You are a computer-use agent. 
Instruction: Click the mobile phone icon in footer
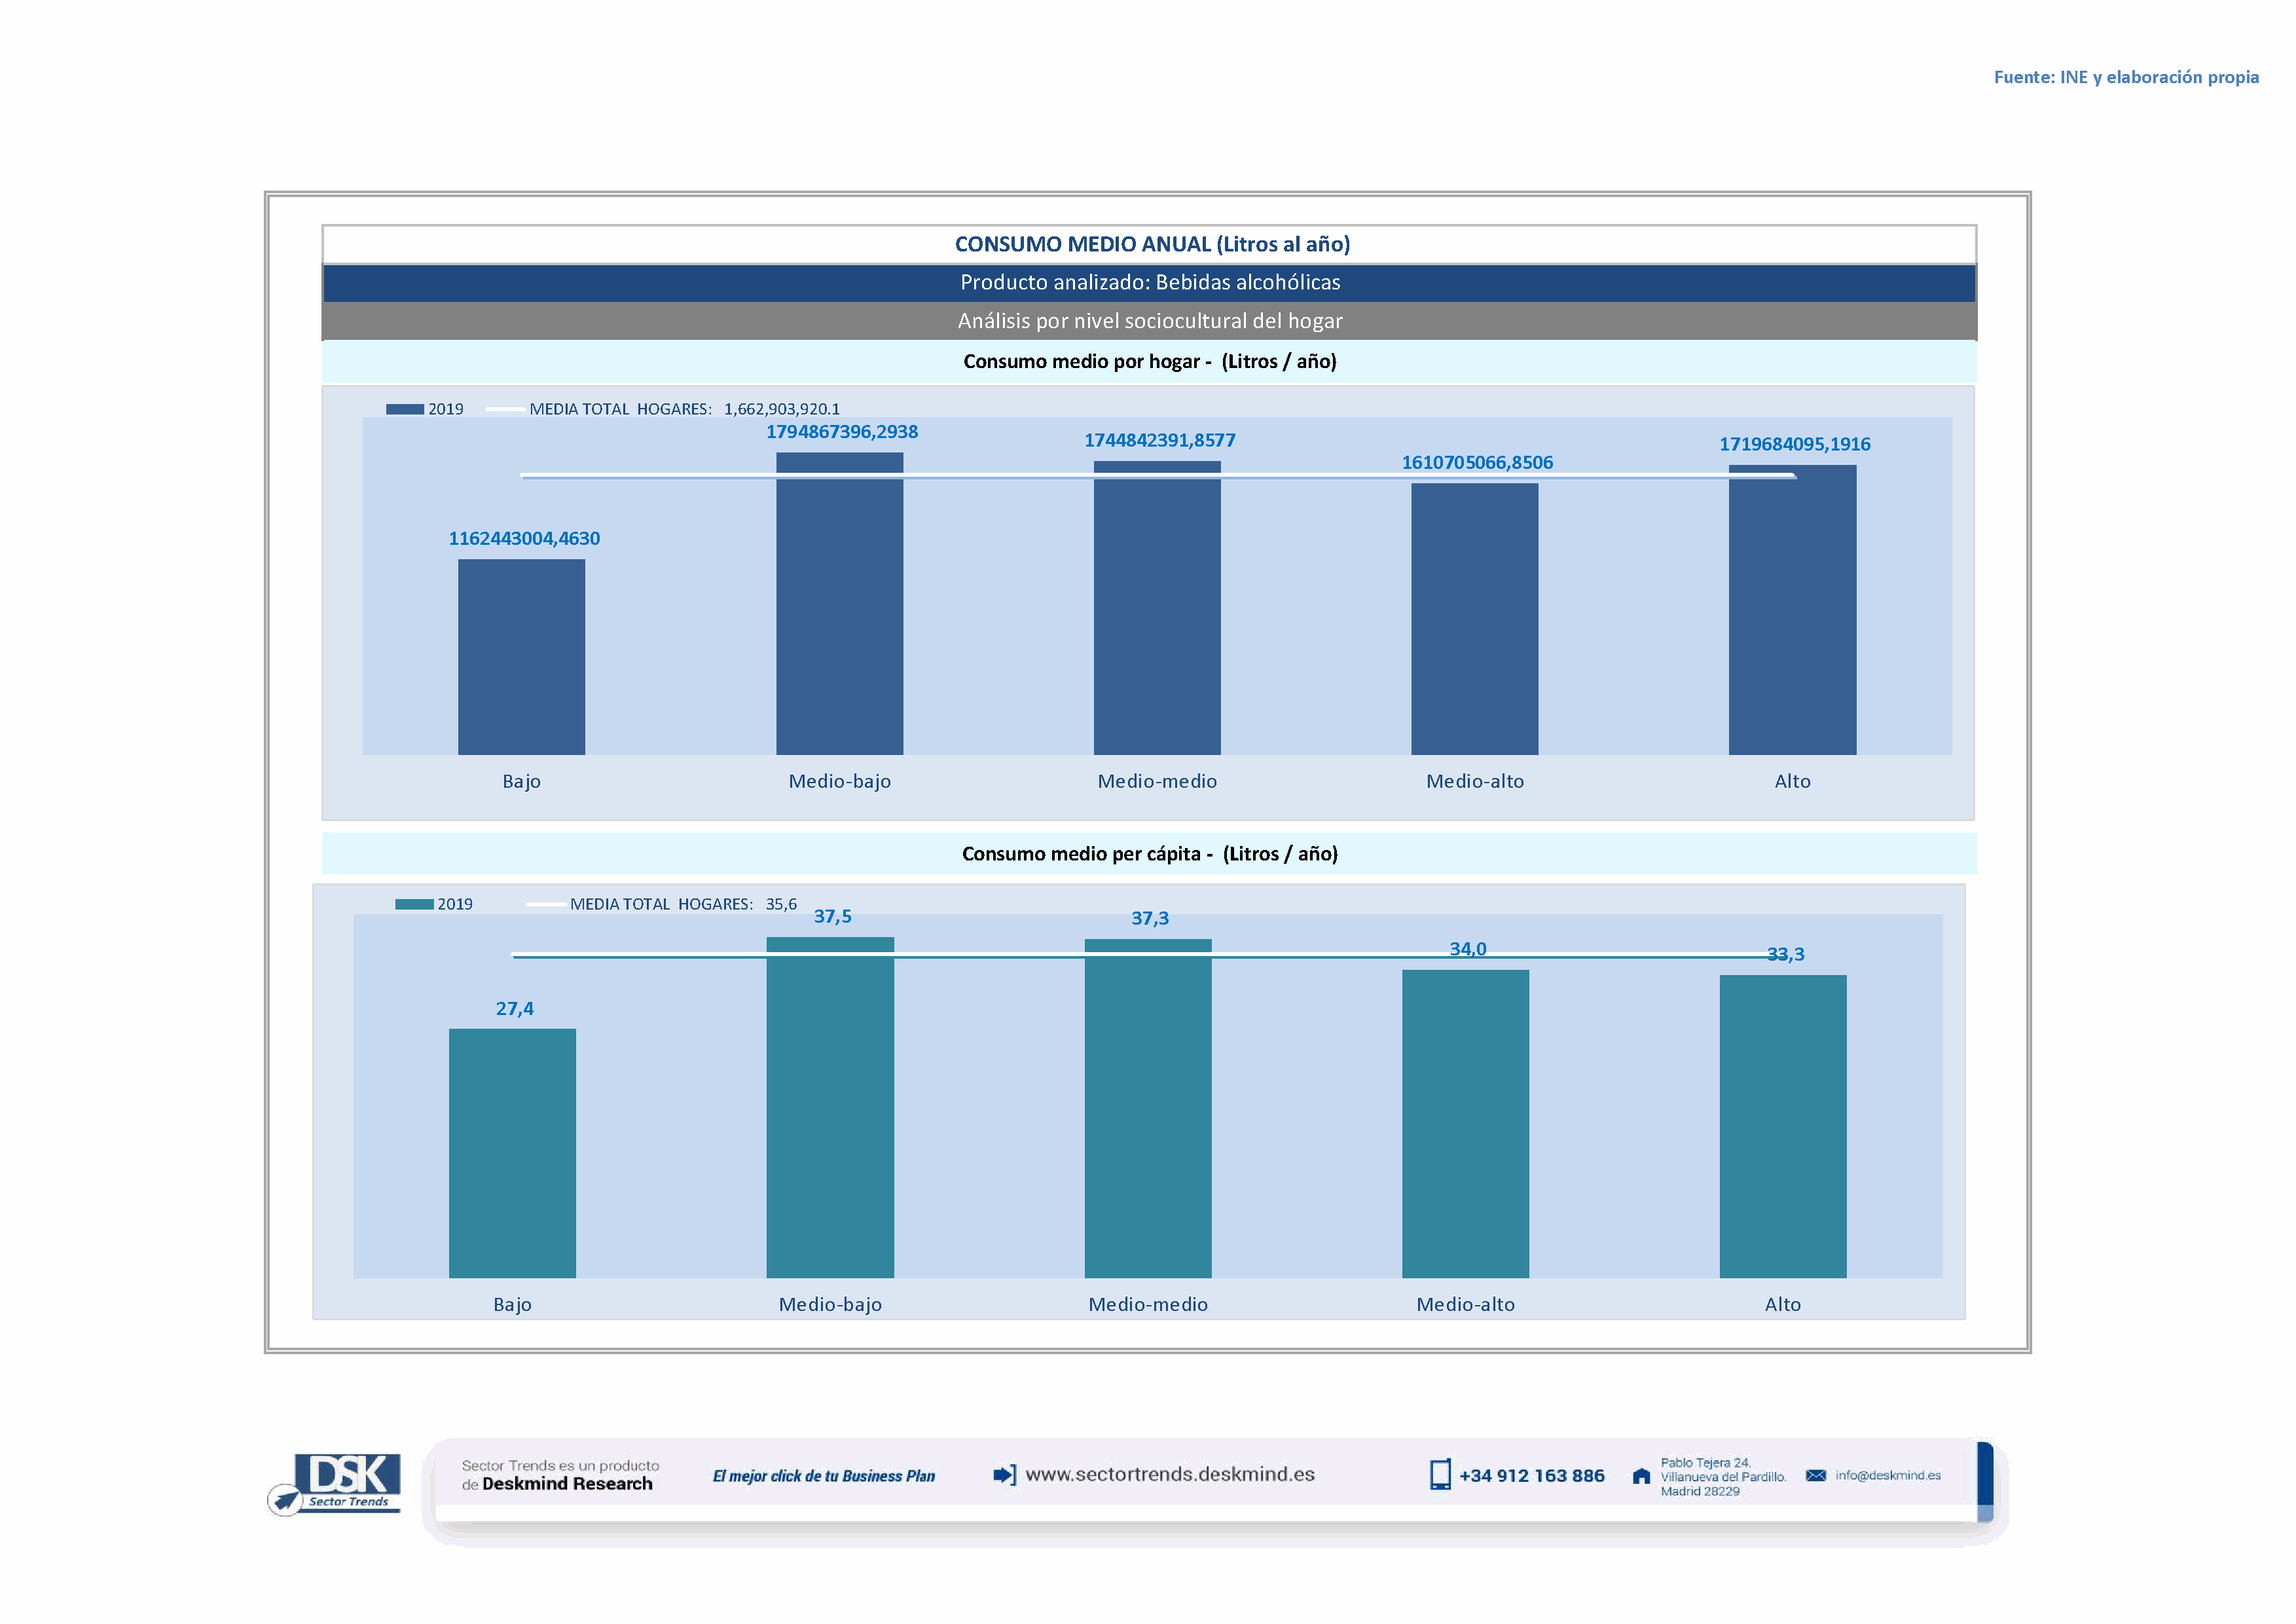coord(1439,1475)
